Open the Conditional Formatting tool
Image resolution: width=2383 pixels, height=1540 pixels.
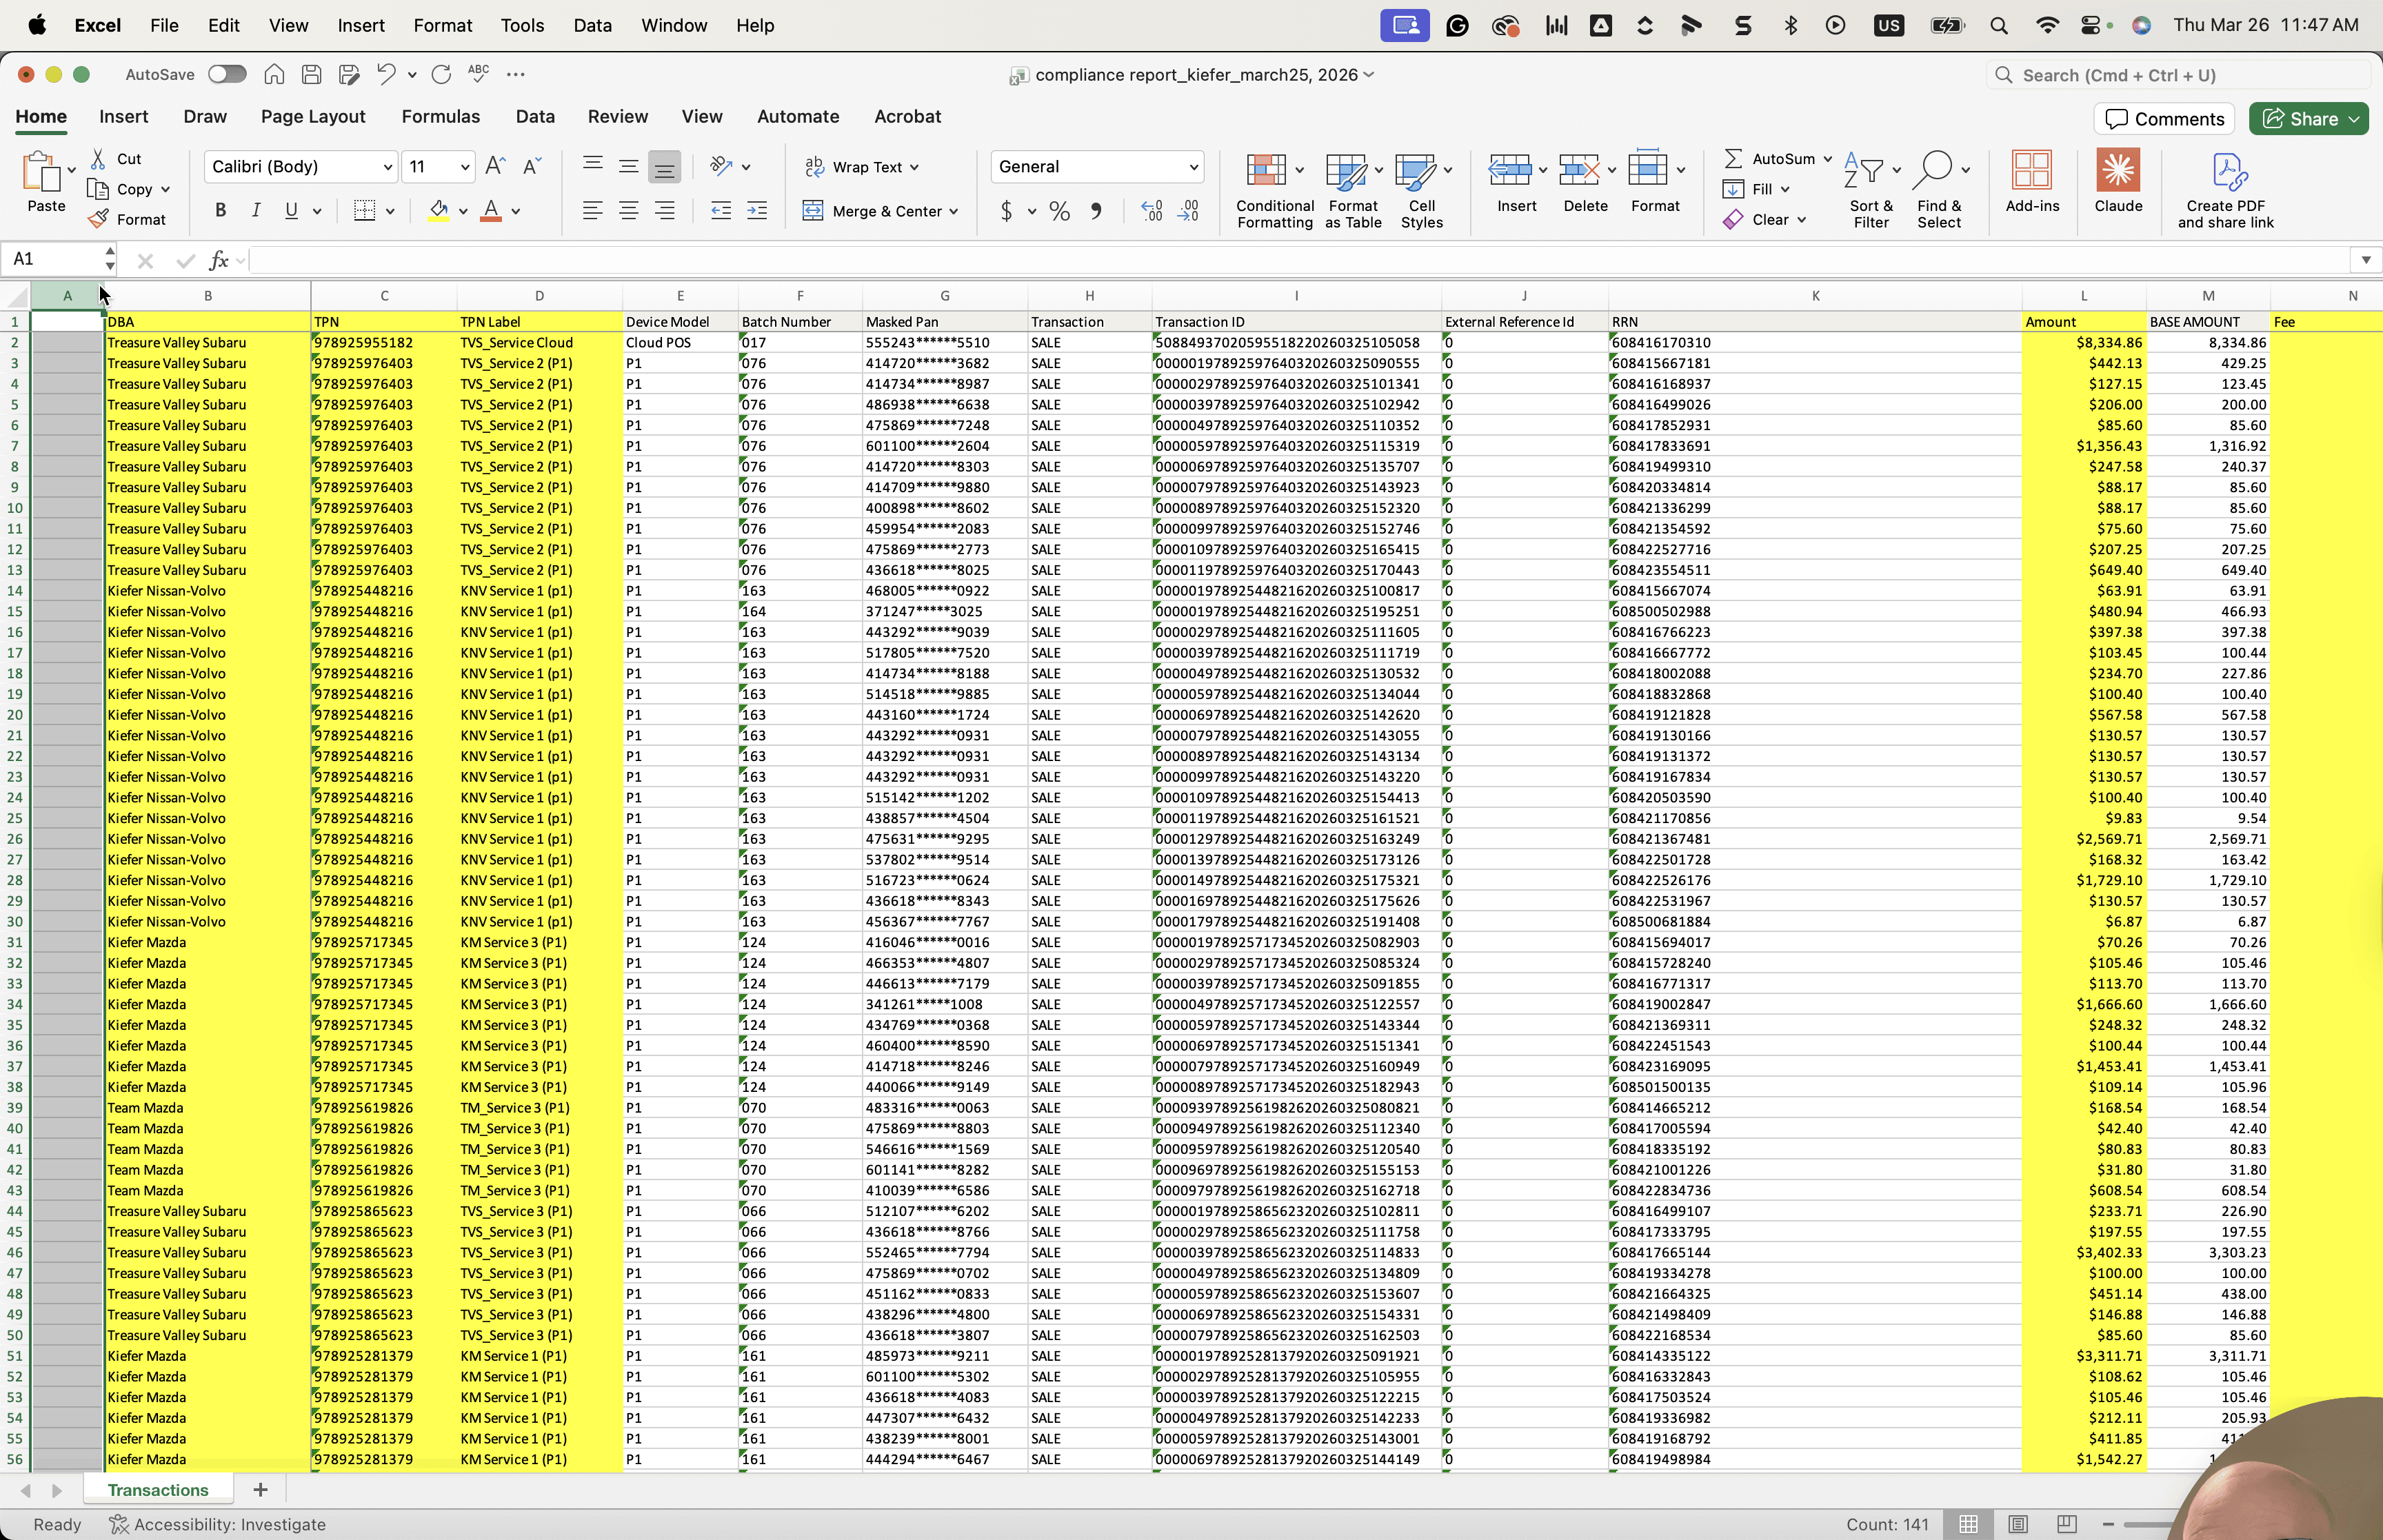point(1274,190)
